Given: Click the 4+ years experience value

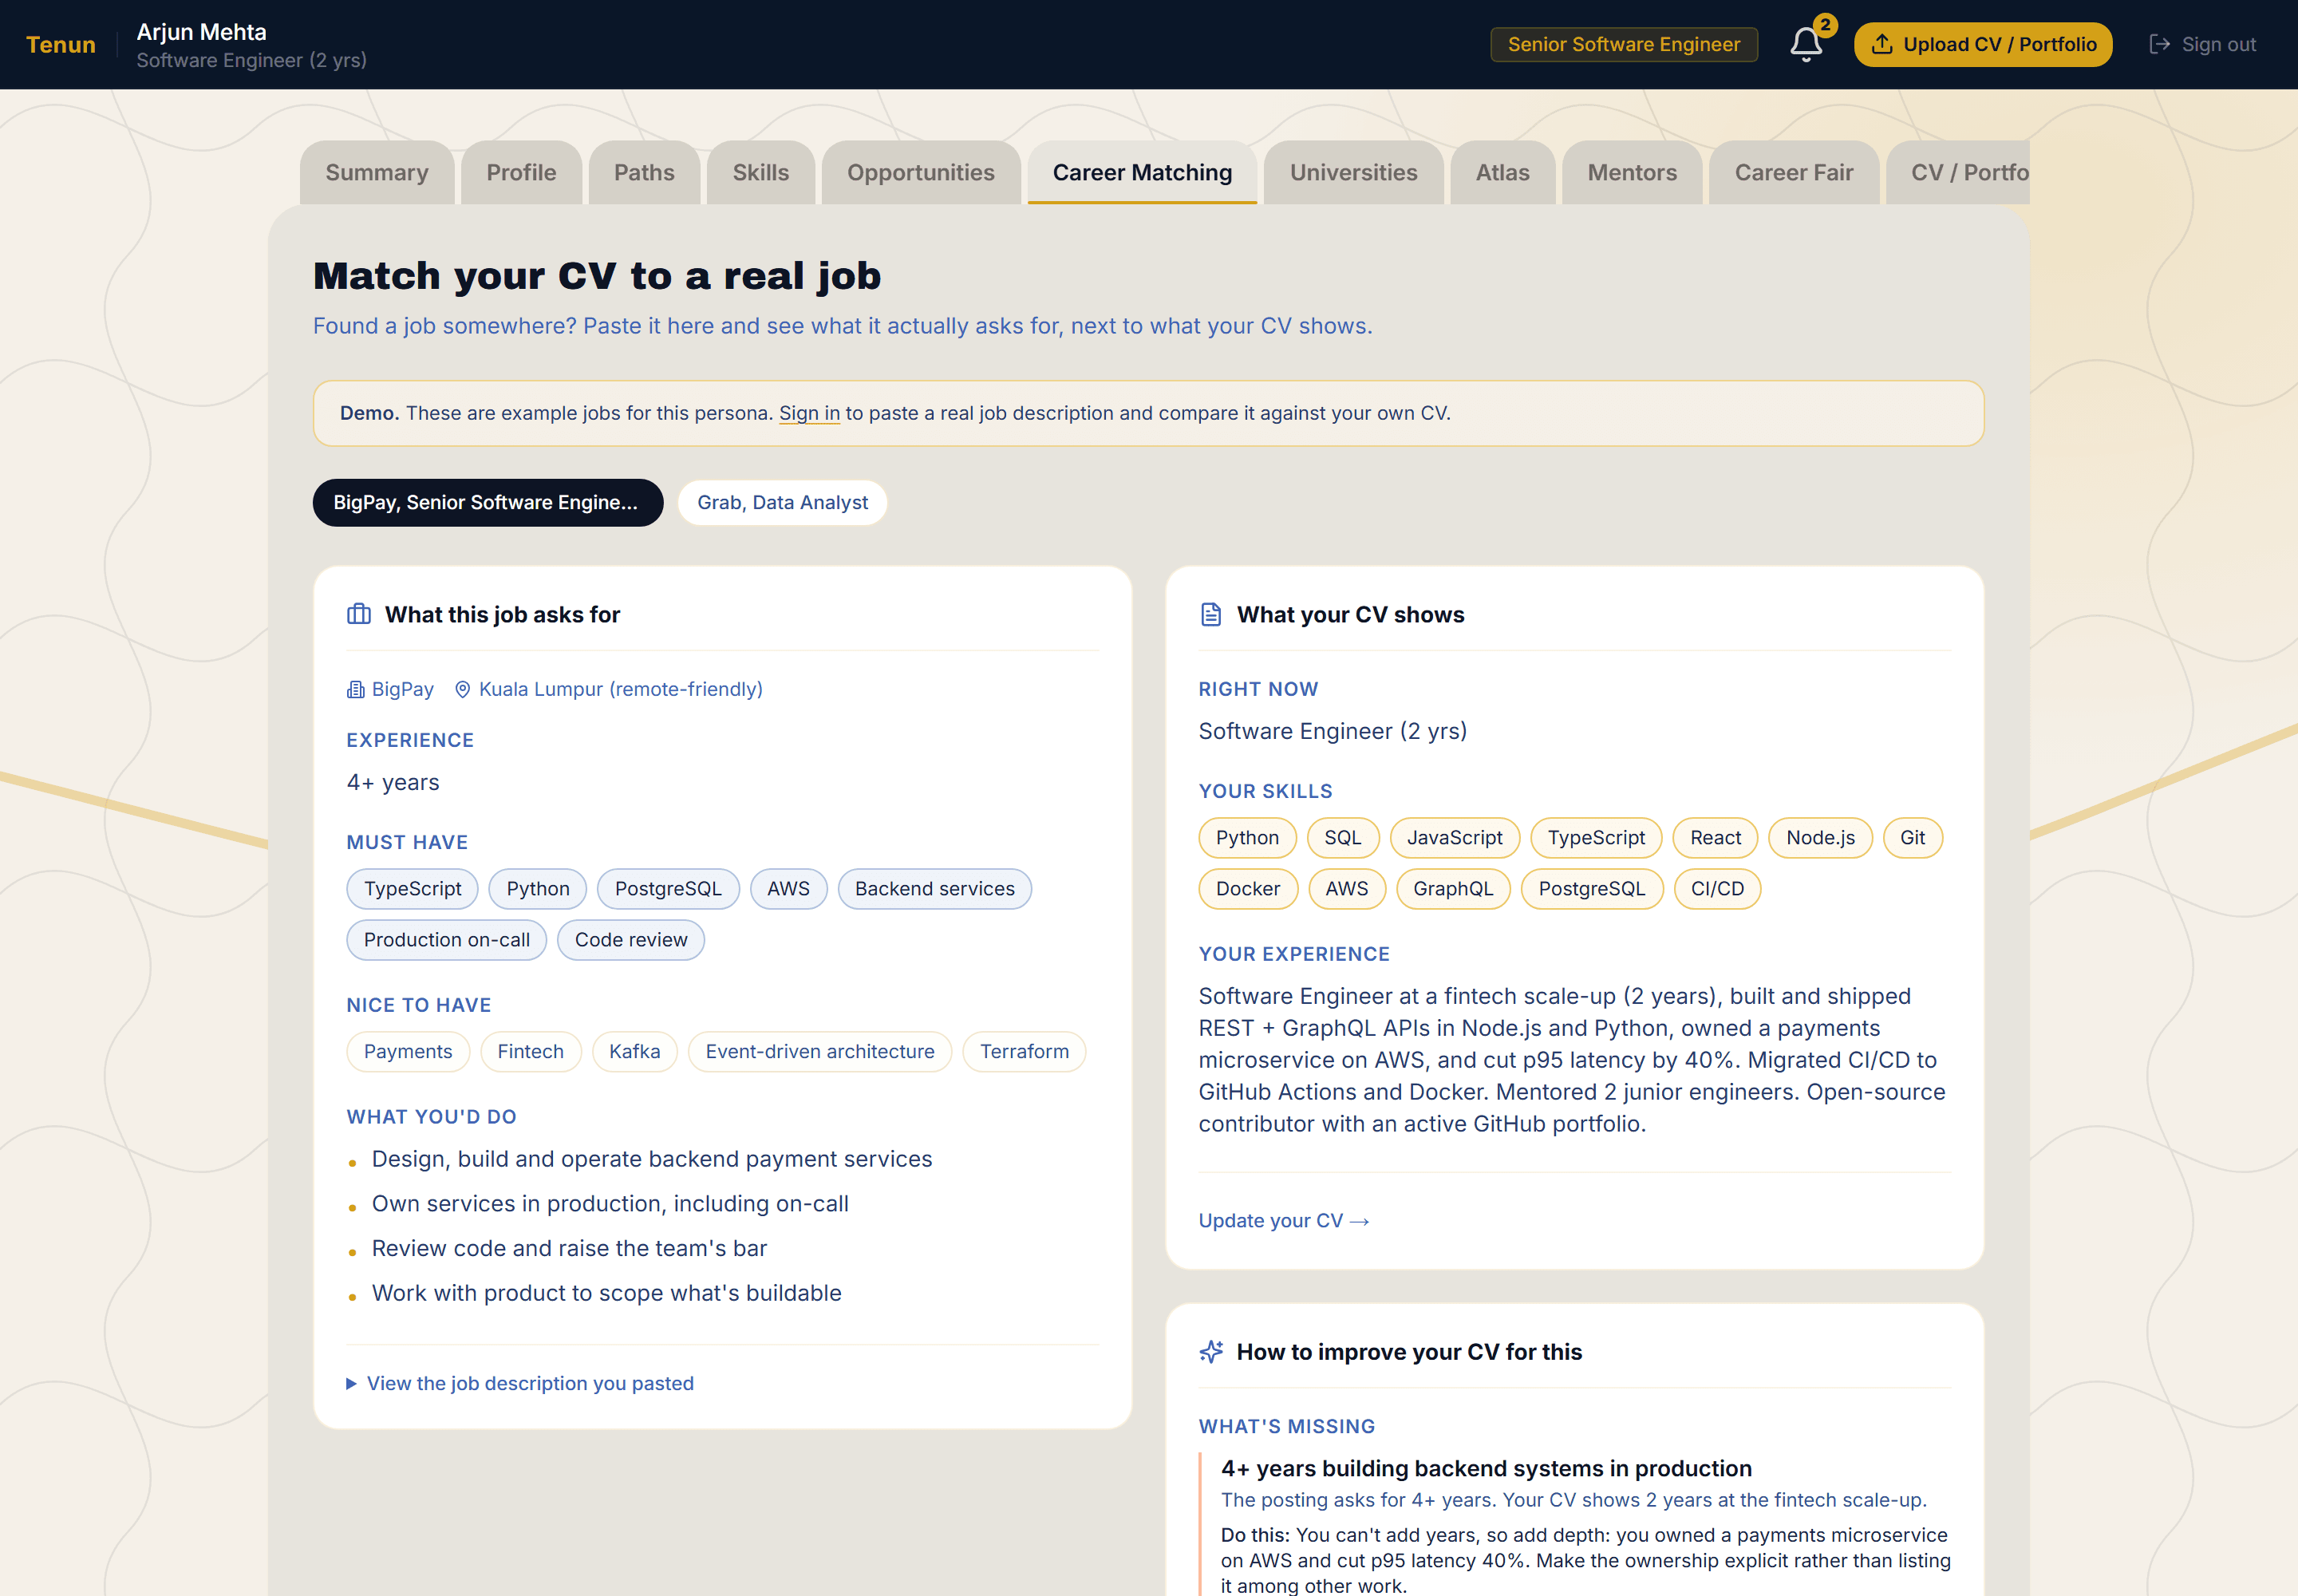Looking at the screenshot, I should click(393, 783).
